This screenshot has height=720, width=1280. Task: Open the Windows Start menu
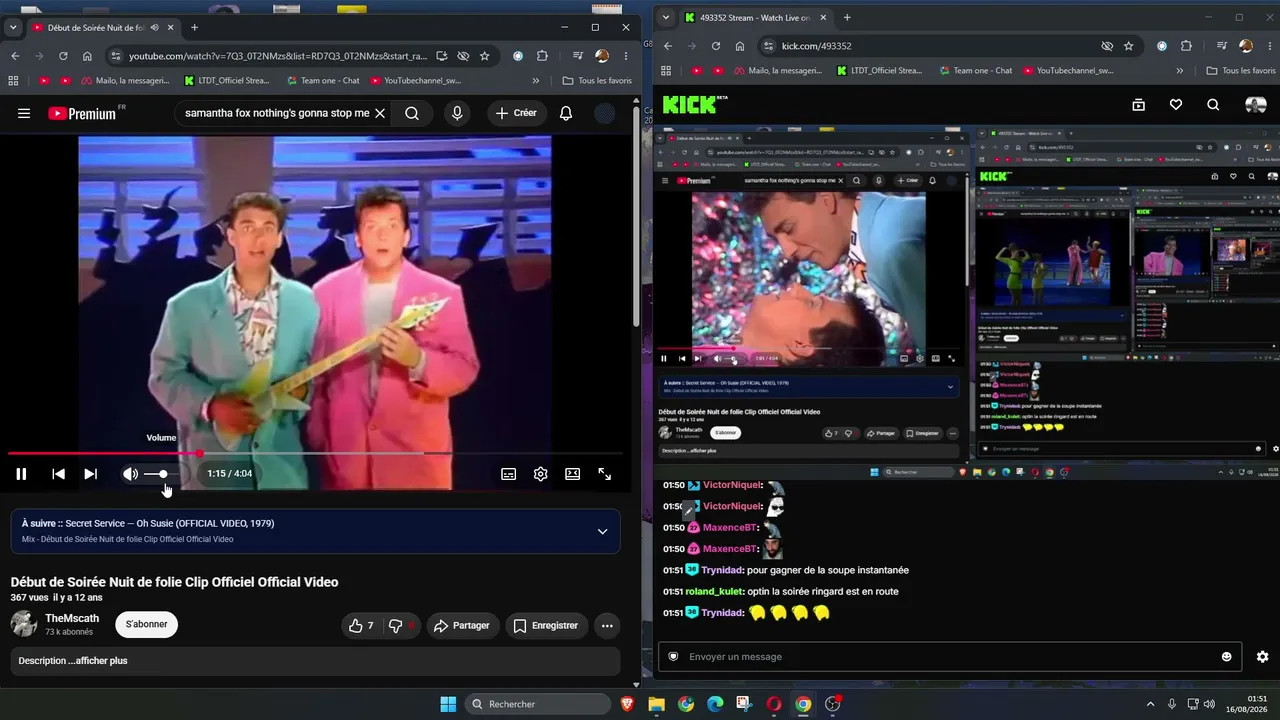click(x=448, y=704)
